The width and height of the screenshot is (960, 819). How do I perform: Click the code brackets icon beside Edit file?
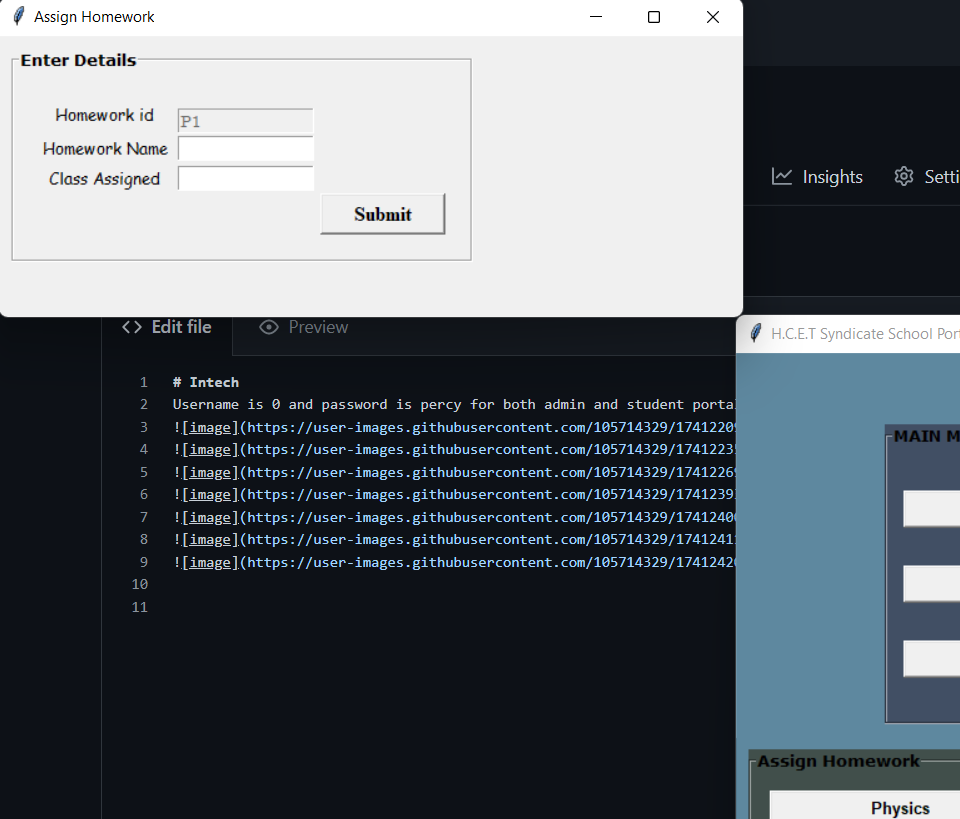[131, 326]
